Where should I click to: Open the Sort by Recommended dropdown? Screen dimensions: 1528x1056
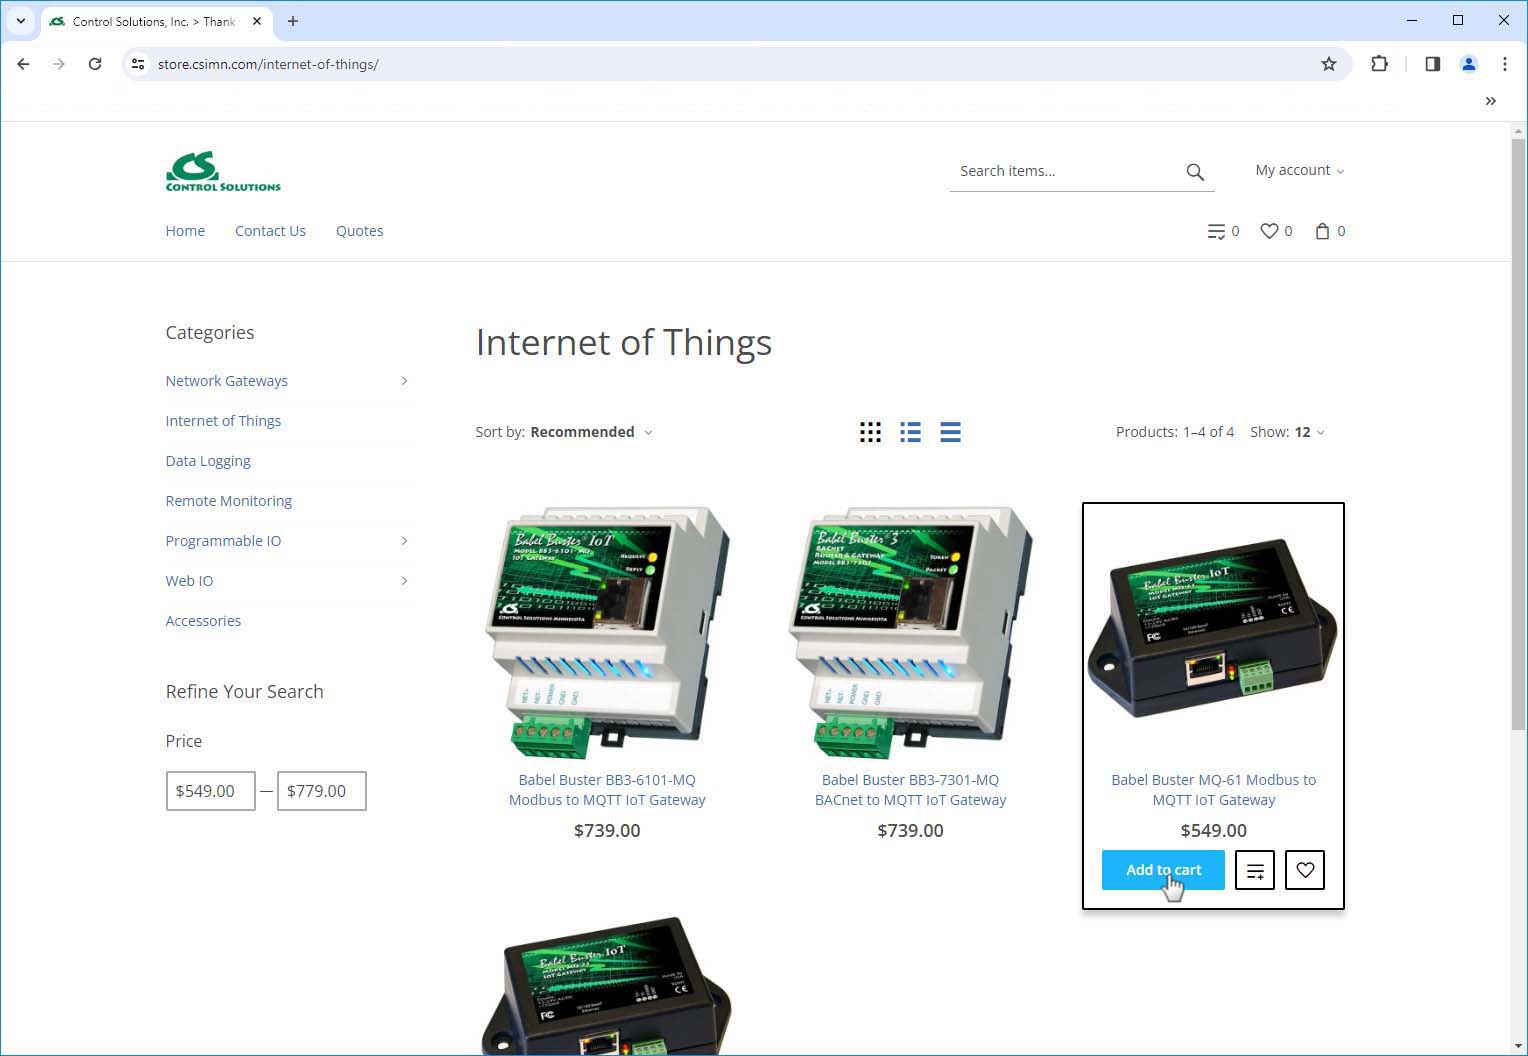[x=590, y=432]
